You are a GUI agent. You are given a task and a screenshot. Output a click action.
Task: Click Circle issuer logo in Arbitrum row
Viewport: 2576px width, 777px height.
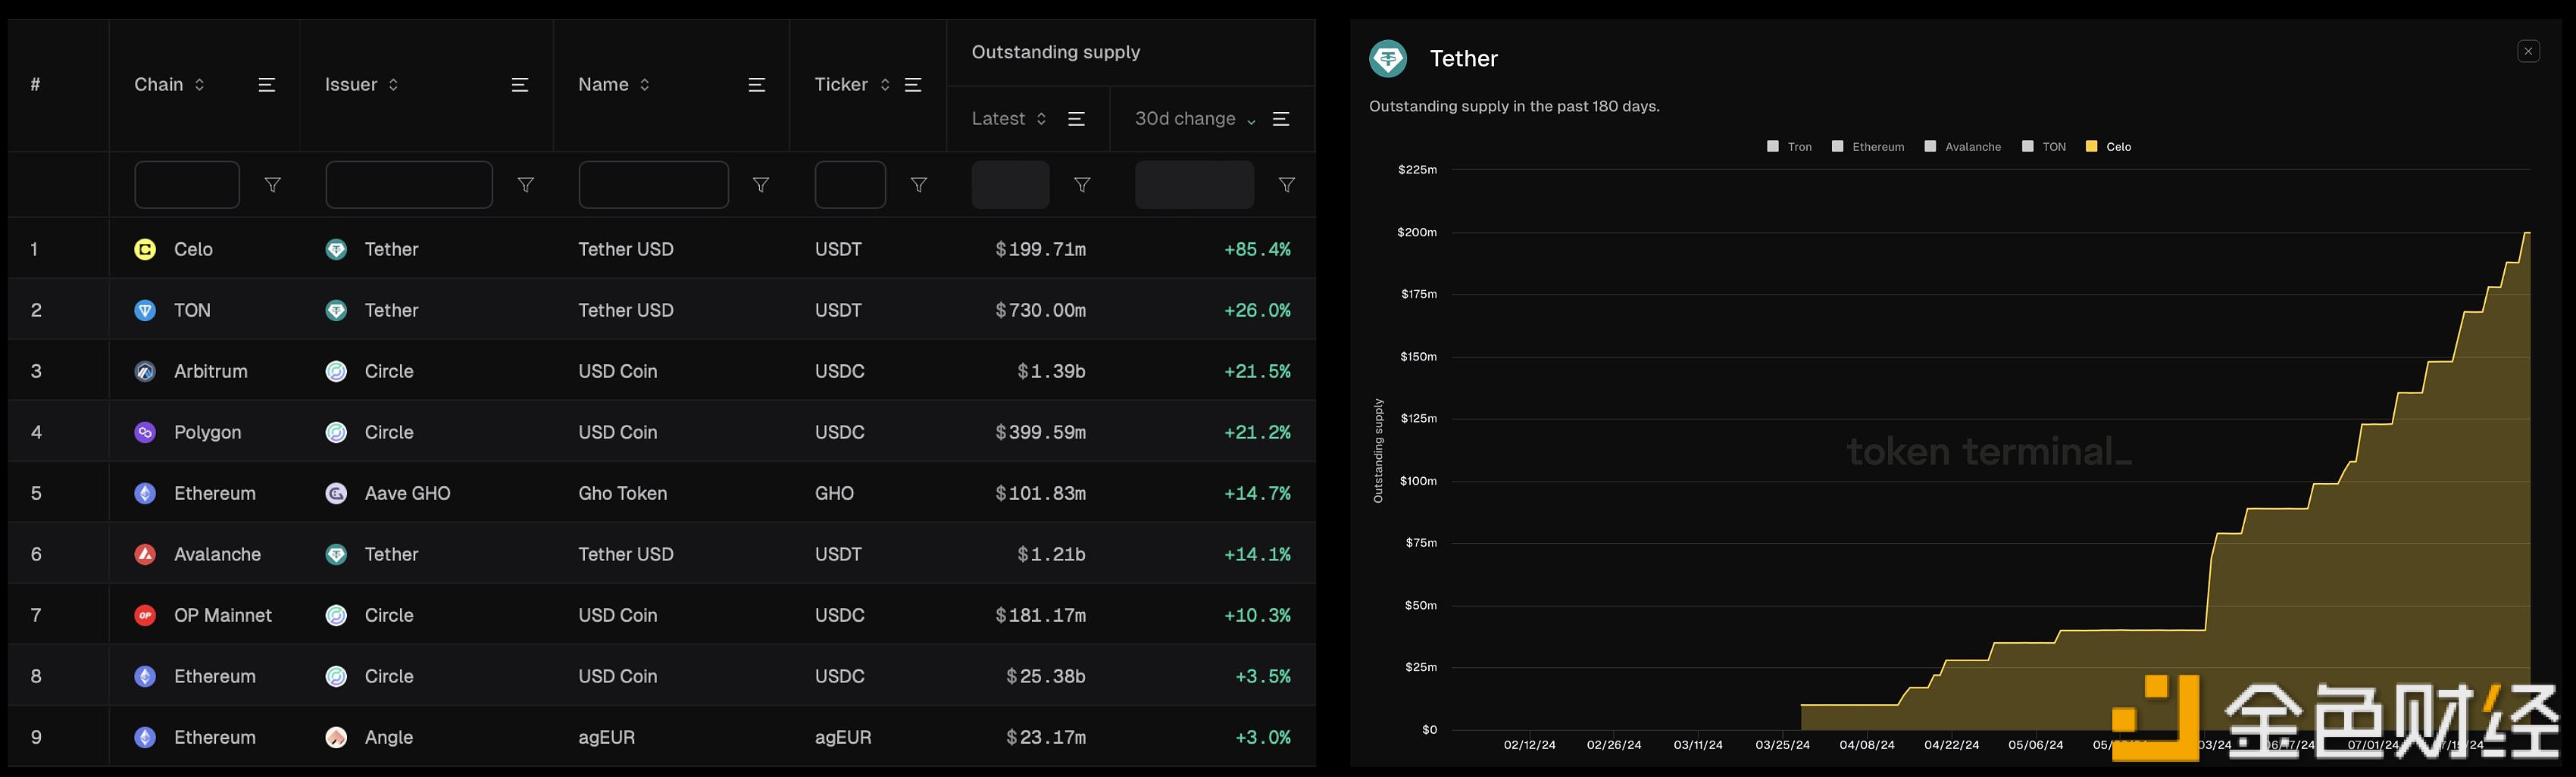click(x=336, y=371)
